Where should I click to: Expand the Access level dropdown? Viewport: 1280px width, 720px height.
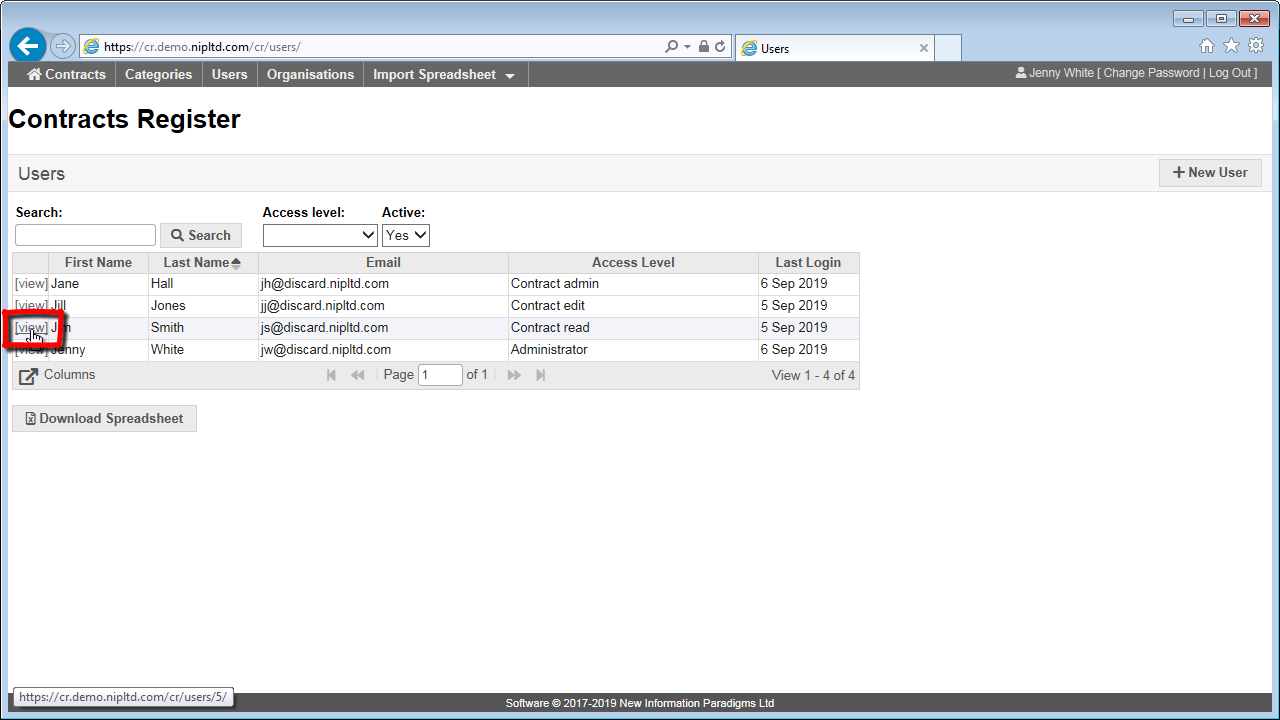tap(320, 235)
